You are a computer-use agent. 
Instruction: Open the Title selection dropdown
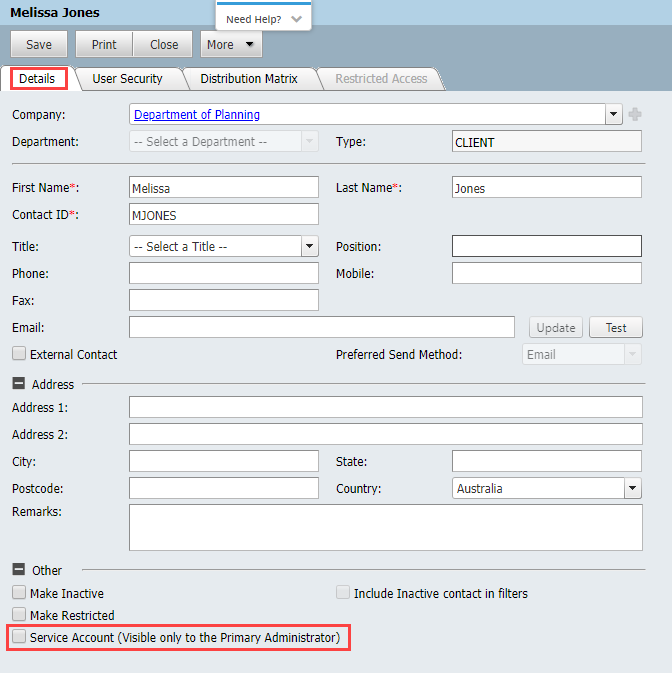click(x=309, y=246)
